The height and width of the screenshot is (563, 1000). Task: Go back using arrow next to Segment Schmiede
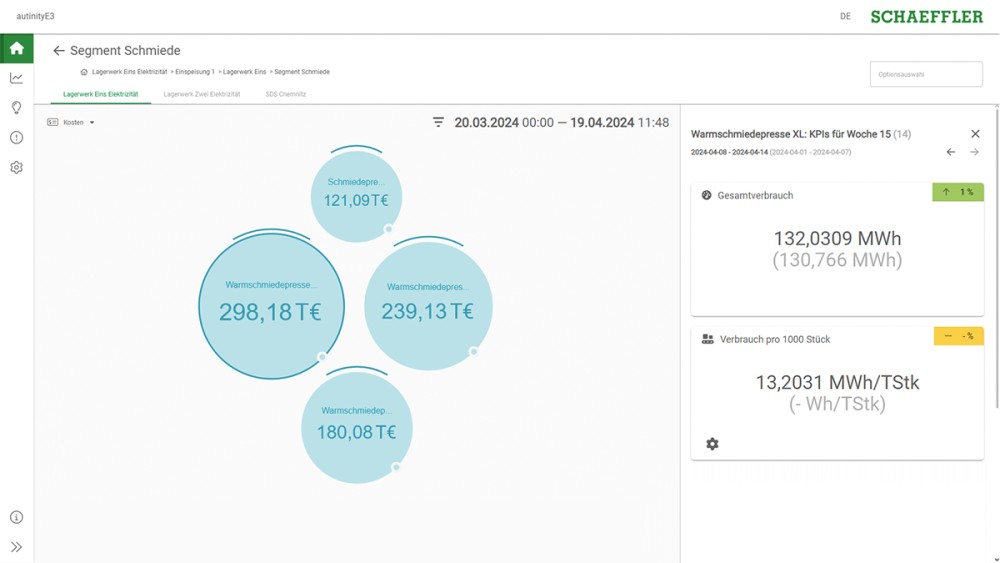coord(58,50)
